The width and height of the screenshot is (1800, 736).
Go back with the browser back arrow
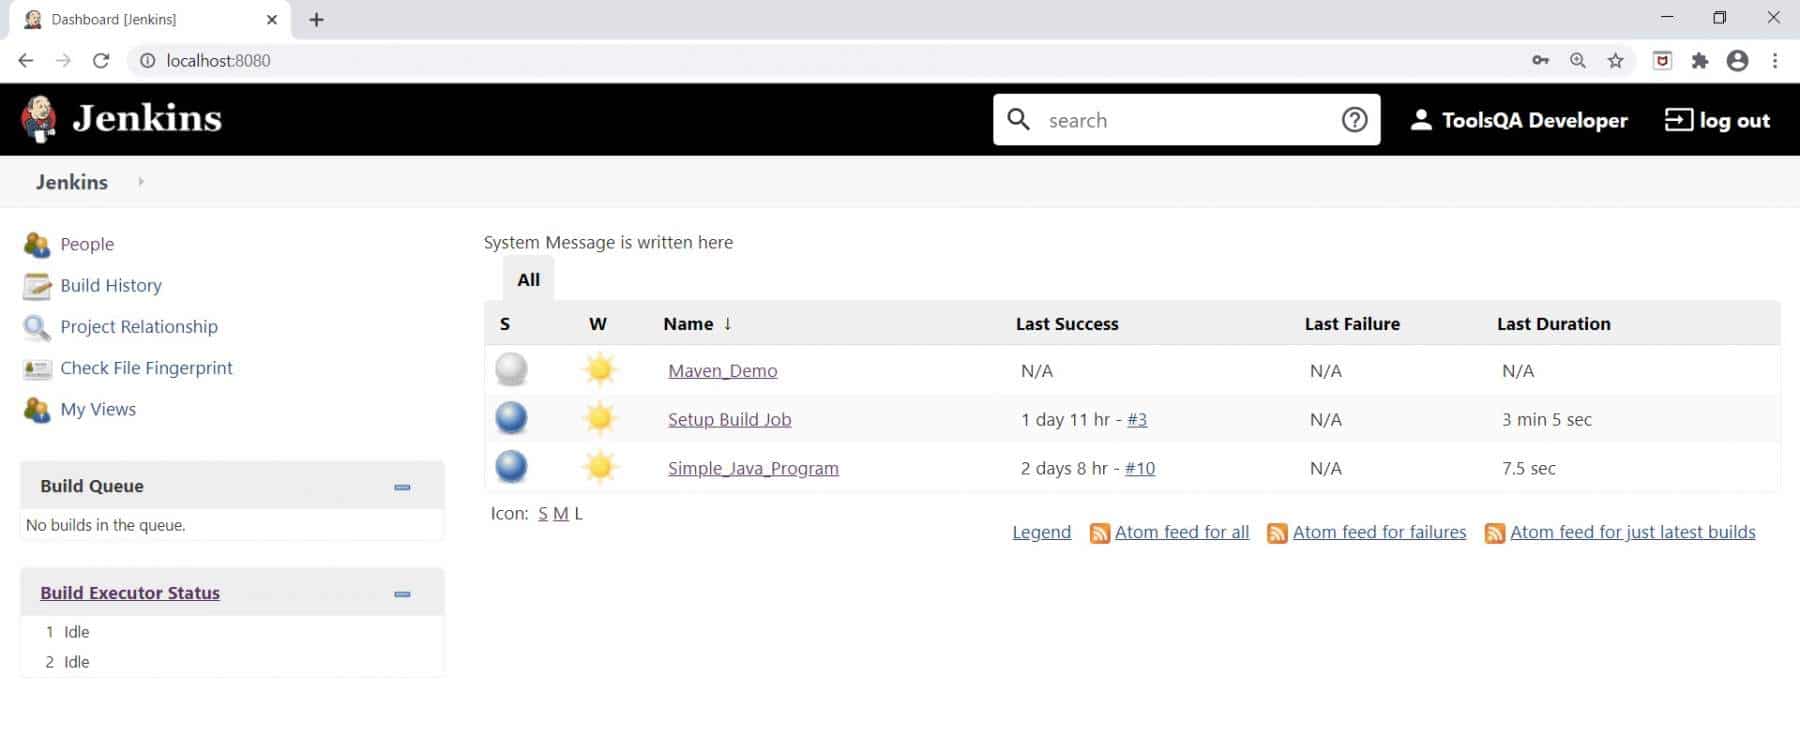point(26,61)
